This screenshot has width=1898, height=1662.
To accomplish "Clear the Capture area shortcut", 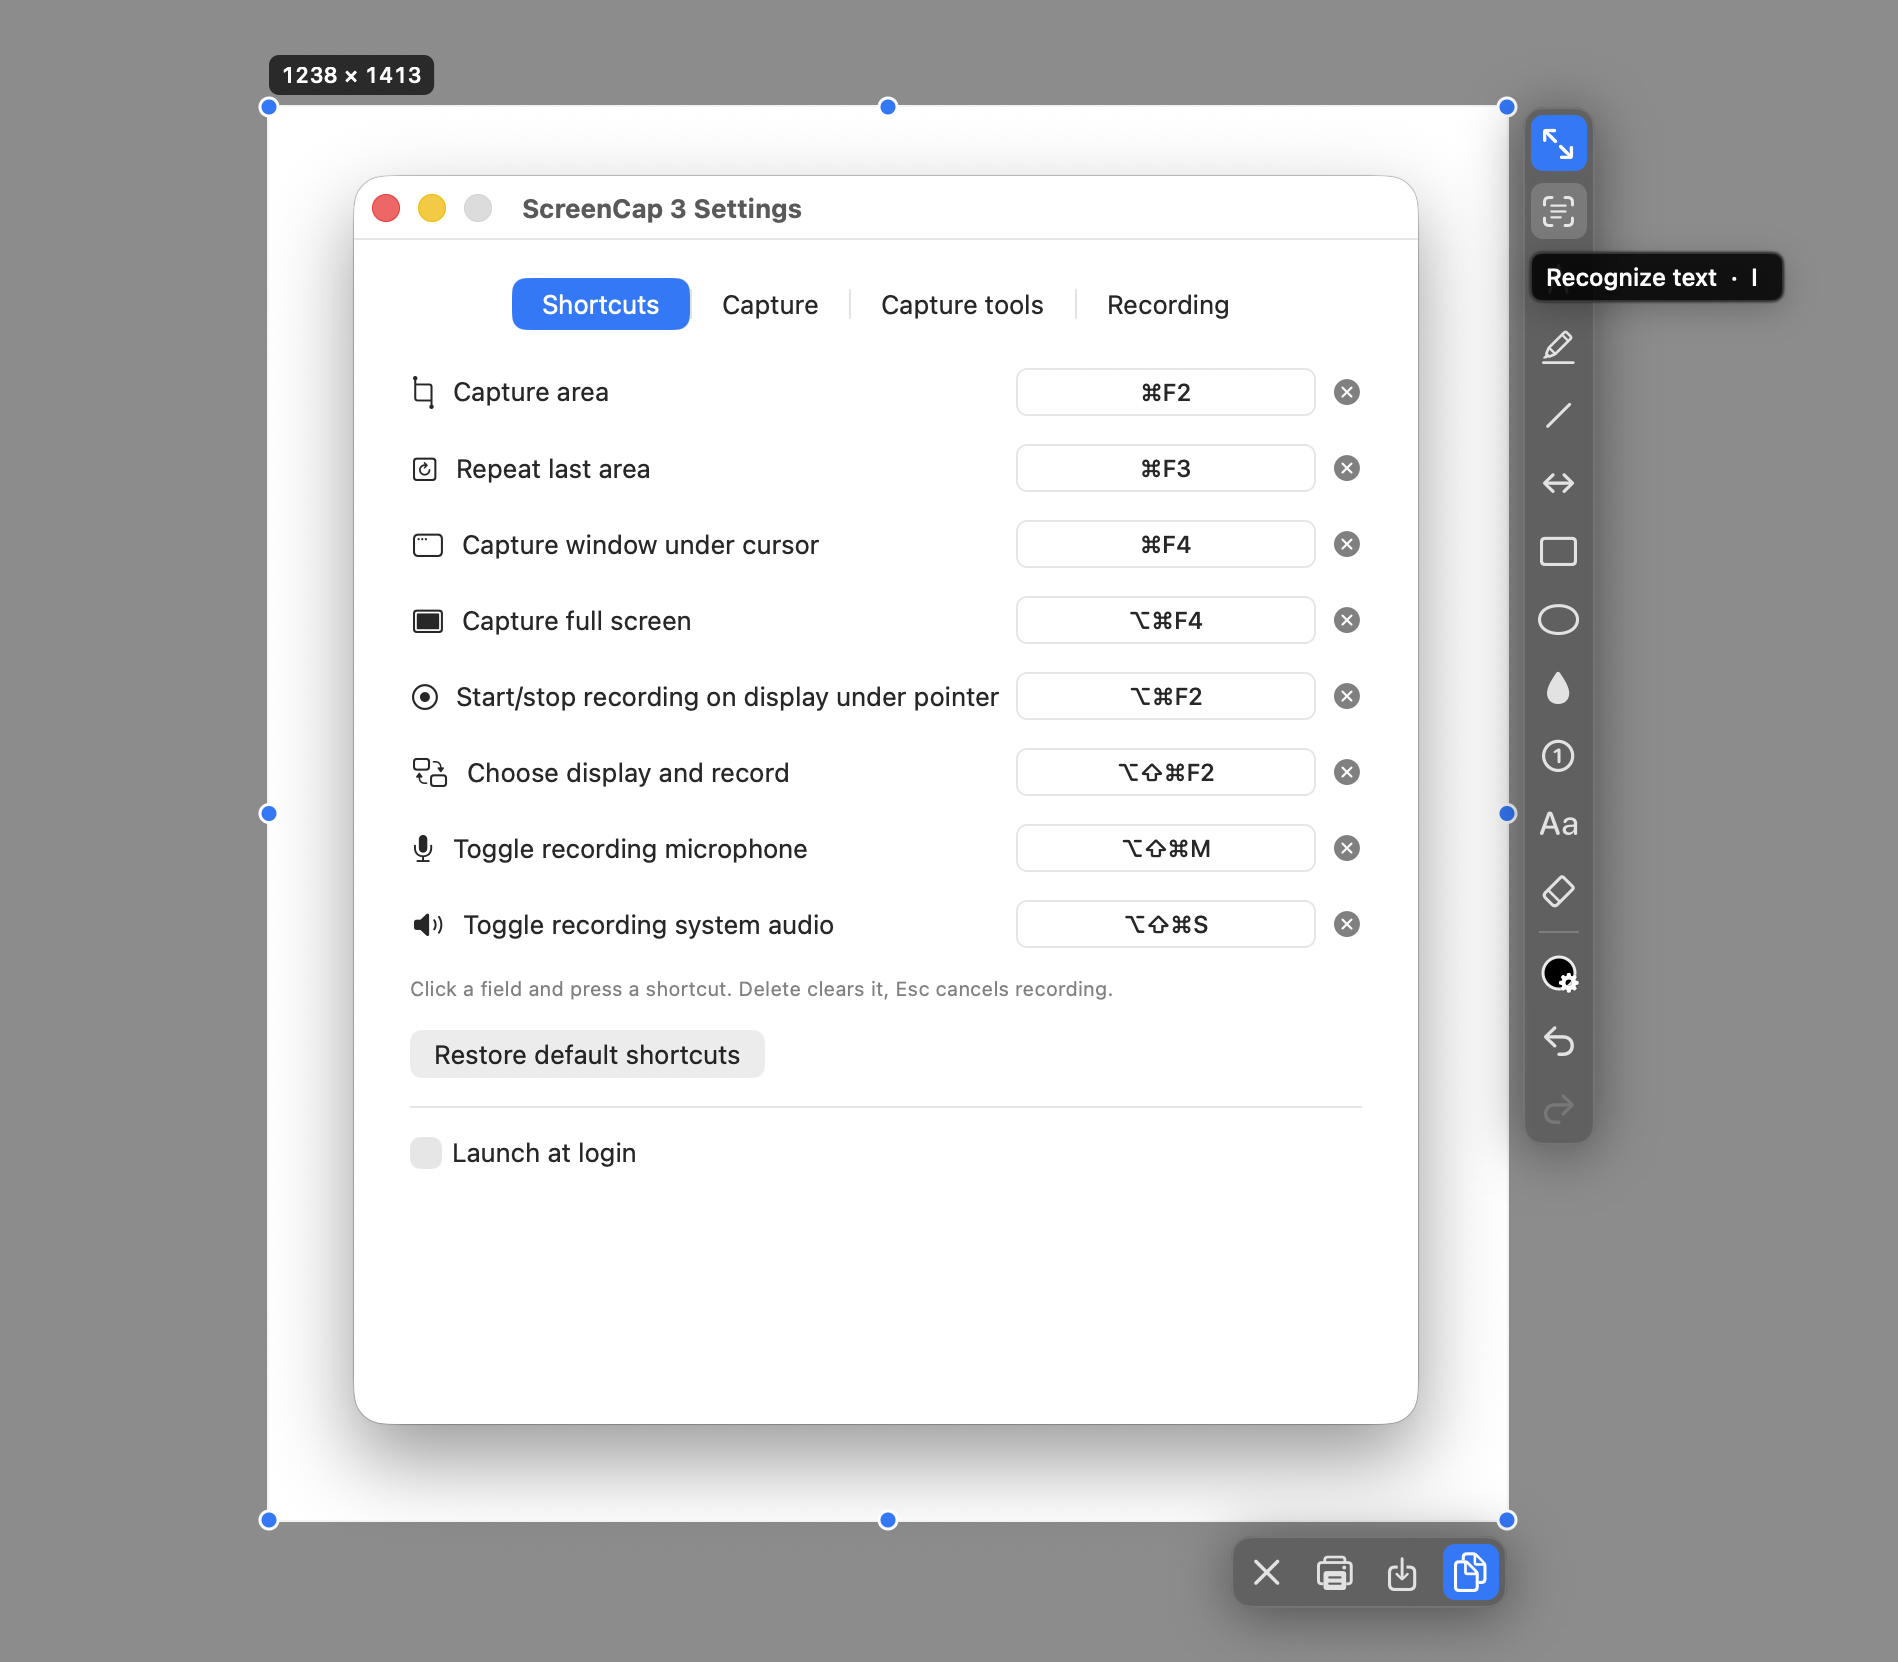I will tap(1347, 392).
